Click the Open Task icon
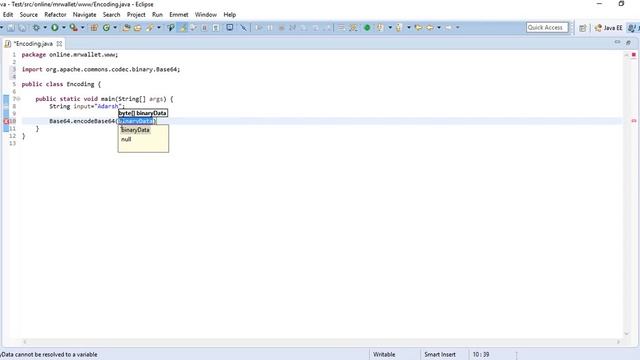640x360 pixels. tap(138, 28)
